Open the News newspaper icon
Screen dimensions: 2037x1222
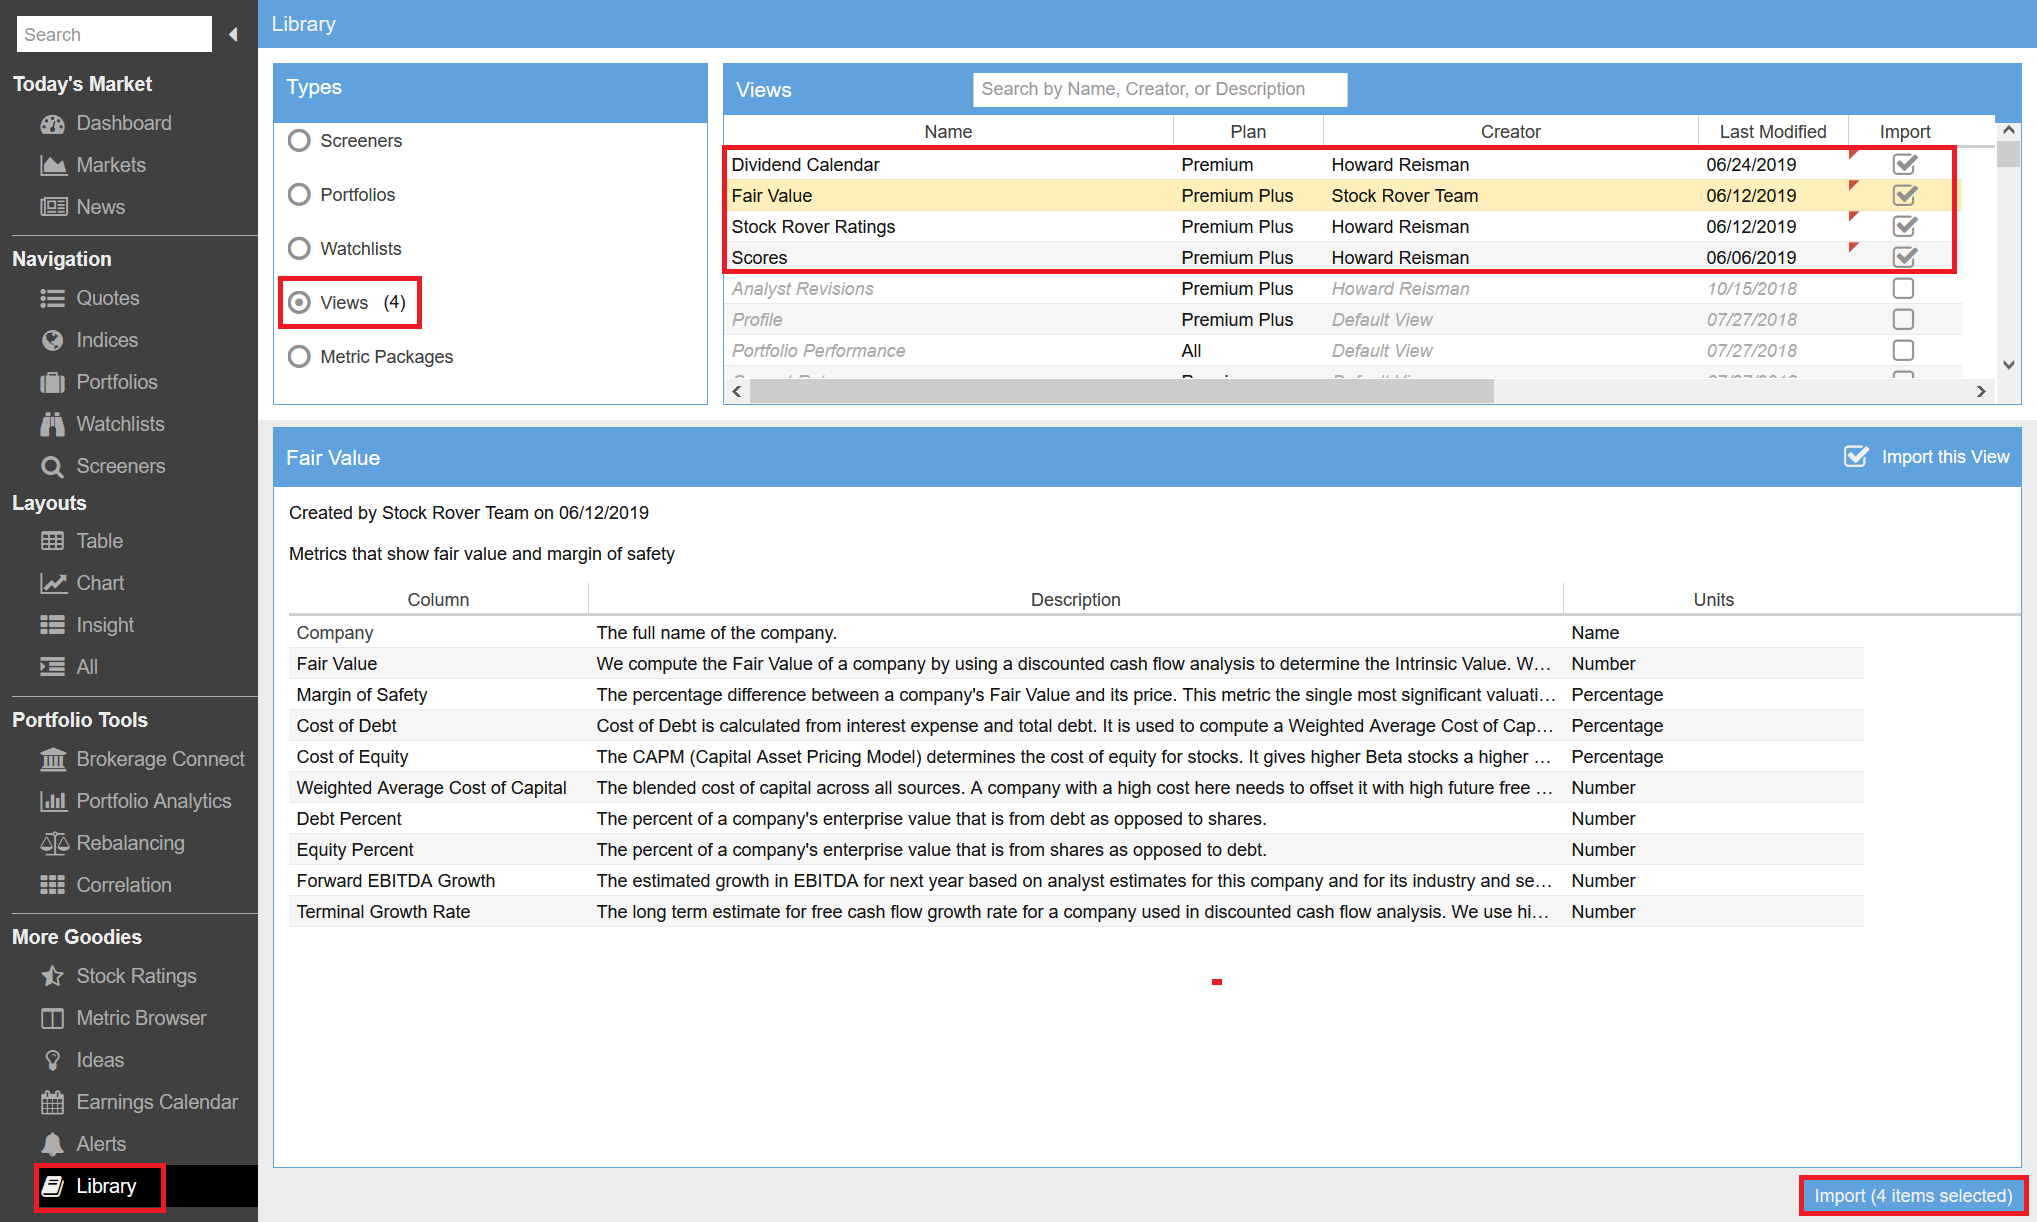(53, 207)
